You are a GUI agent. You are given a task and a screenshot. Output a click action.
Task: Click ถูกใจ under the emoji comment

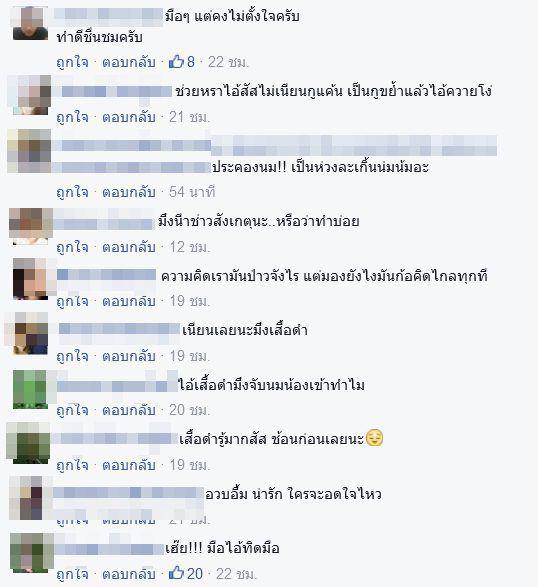click(x=72, y=465)
